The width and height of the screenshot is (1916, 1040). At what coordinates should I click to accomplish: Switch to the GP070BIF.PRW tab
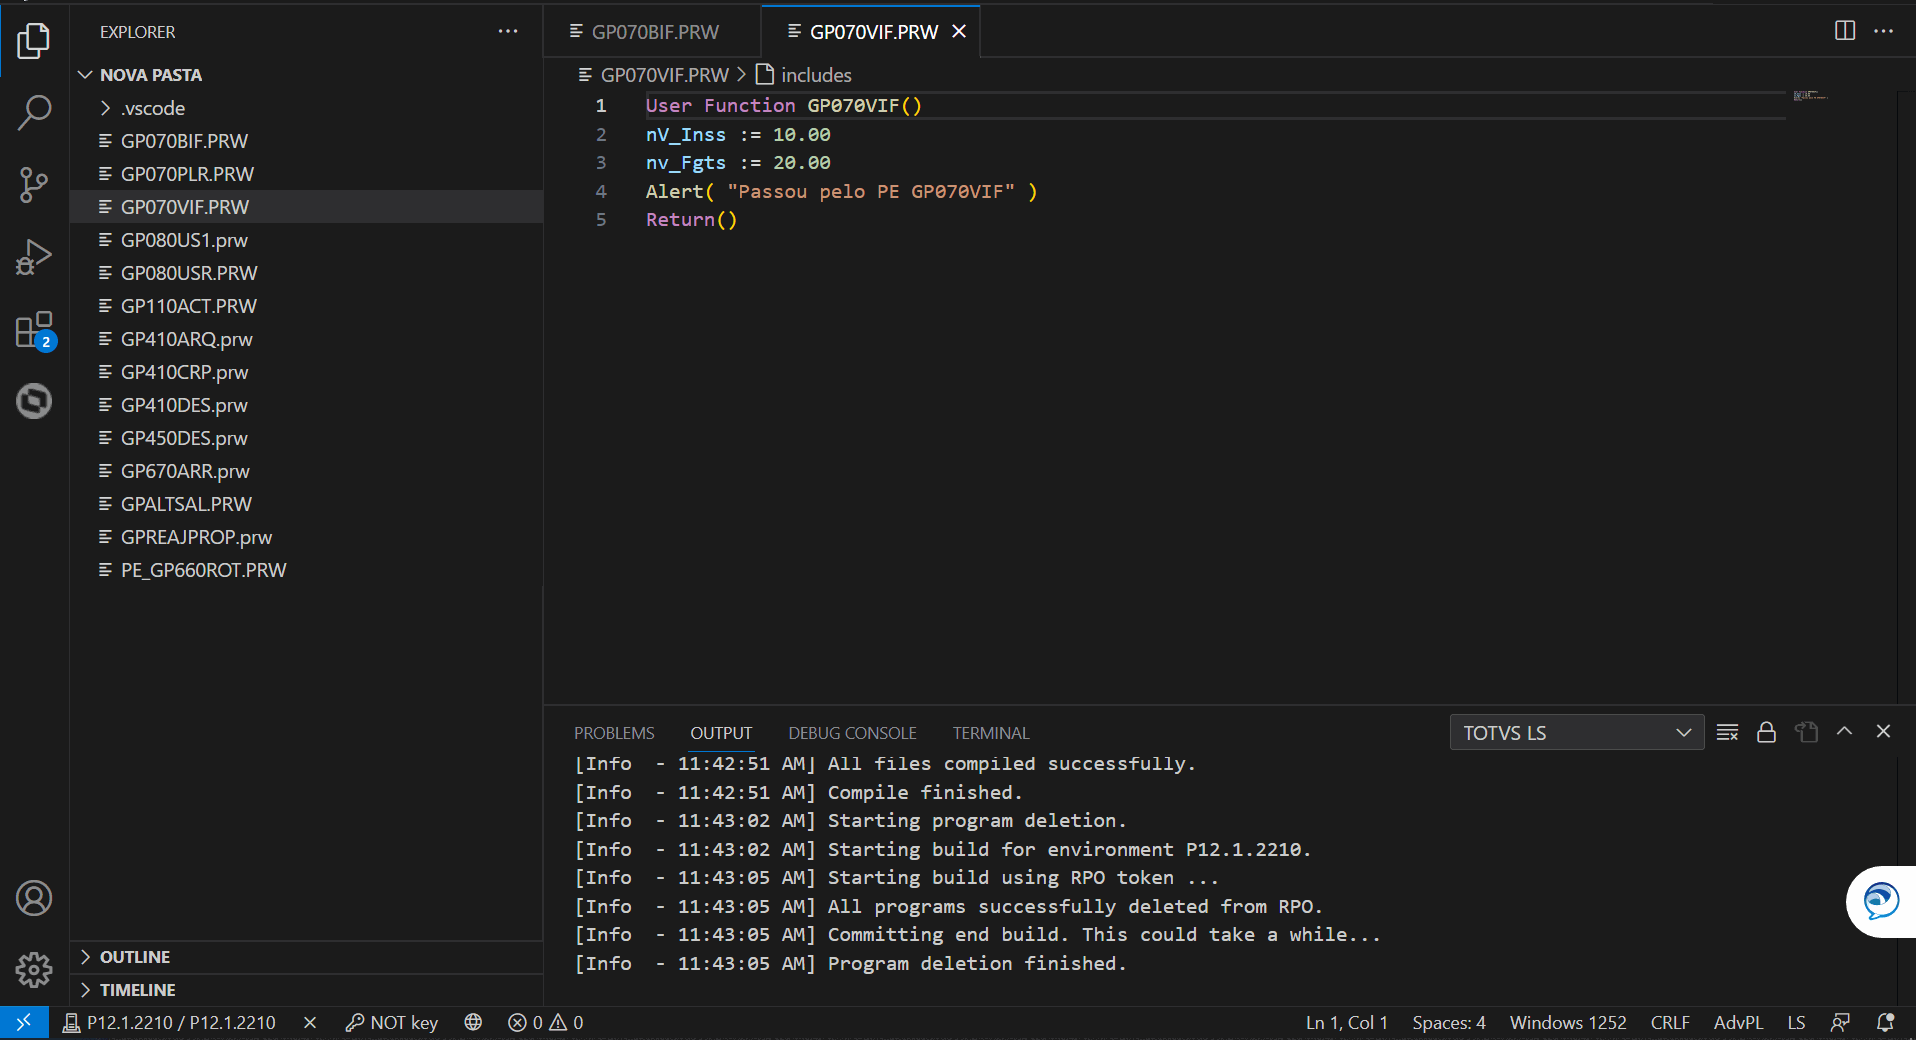click(x=654, y=32)
